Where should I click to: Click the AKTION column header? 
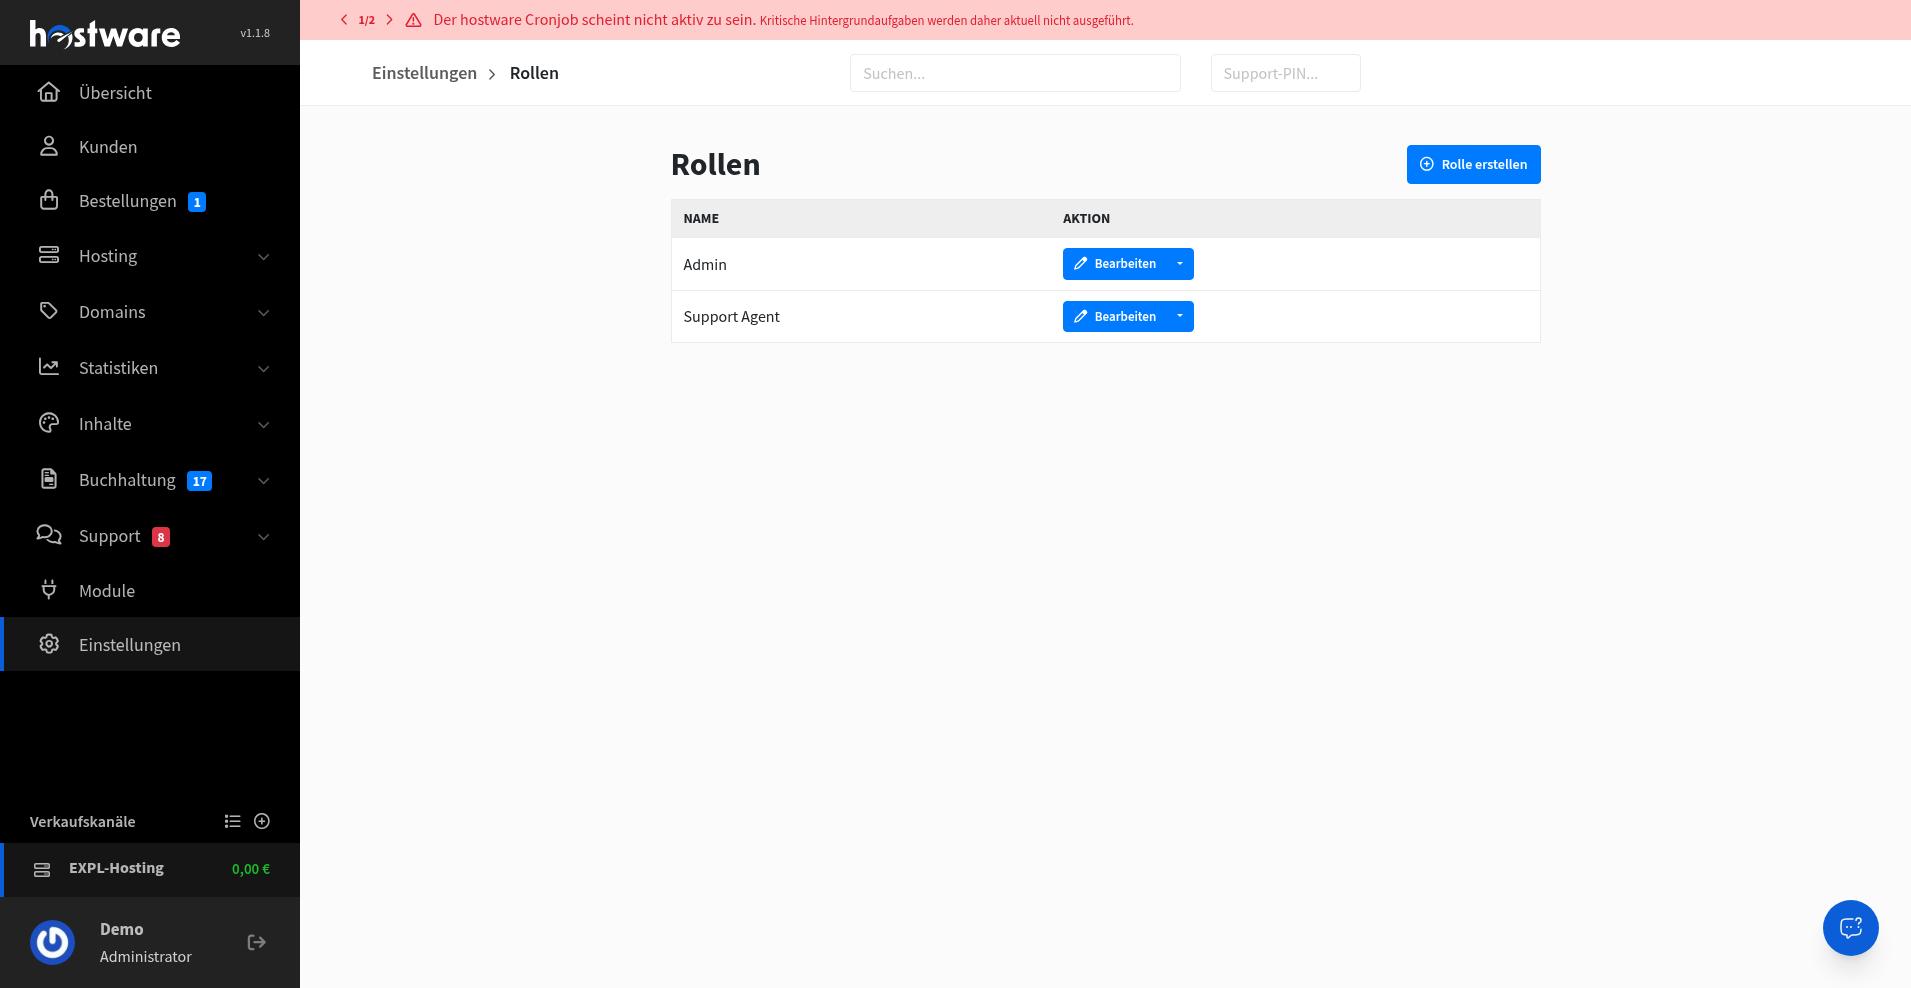1086,218
